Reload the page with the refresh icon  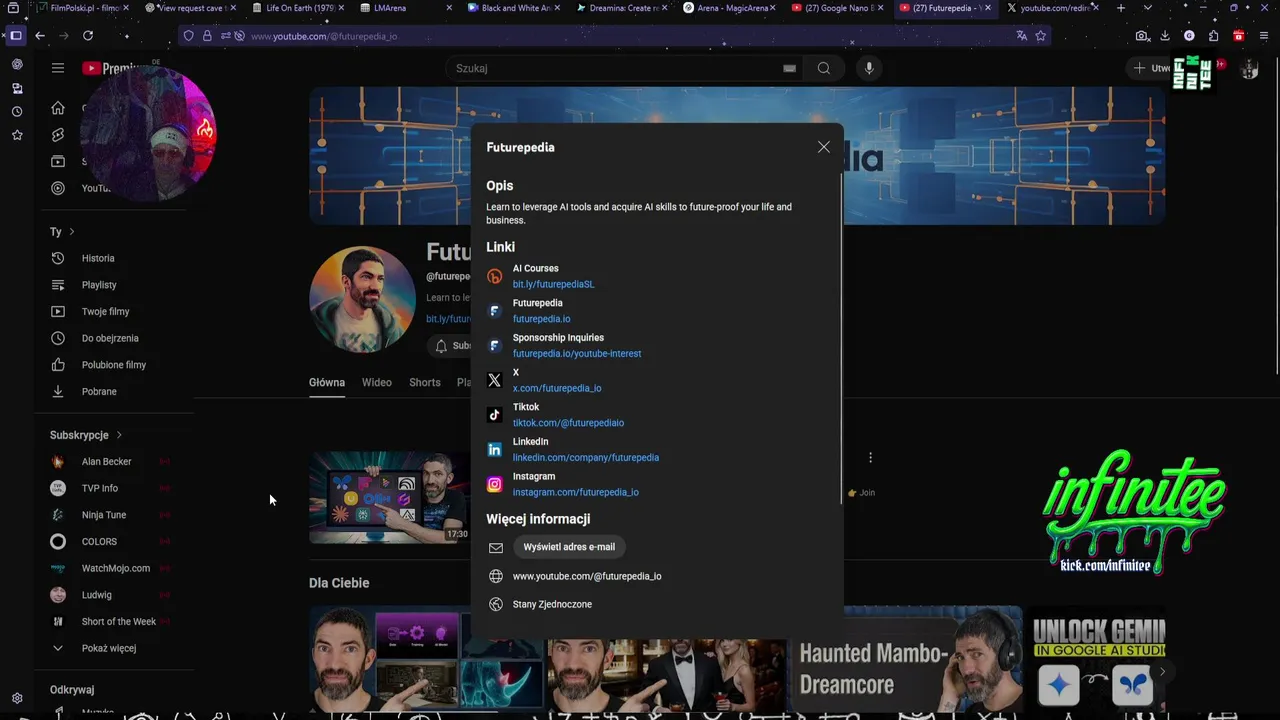click(88, 35)
